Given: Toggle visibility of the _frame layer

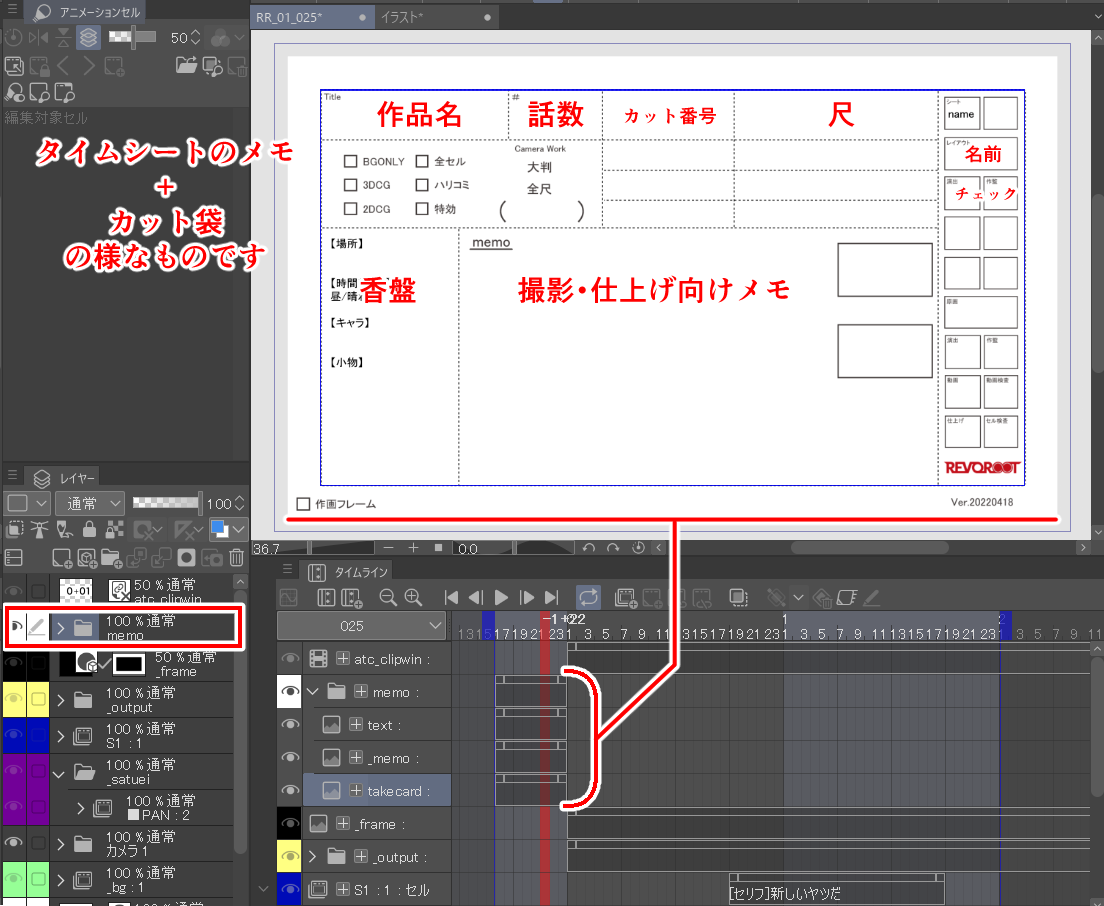Looking at the screenshot, I should coord(289,823).
